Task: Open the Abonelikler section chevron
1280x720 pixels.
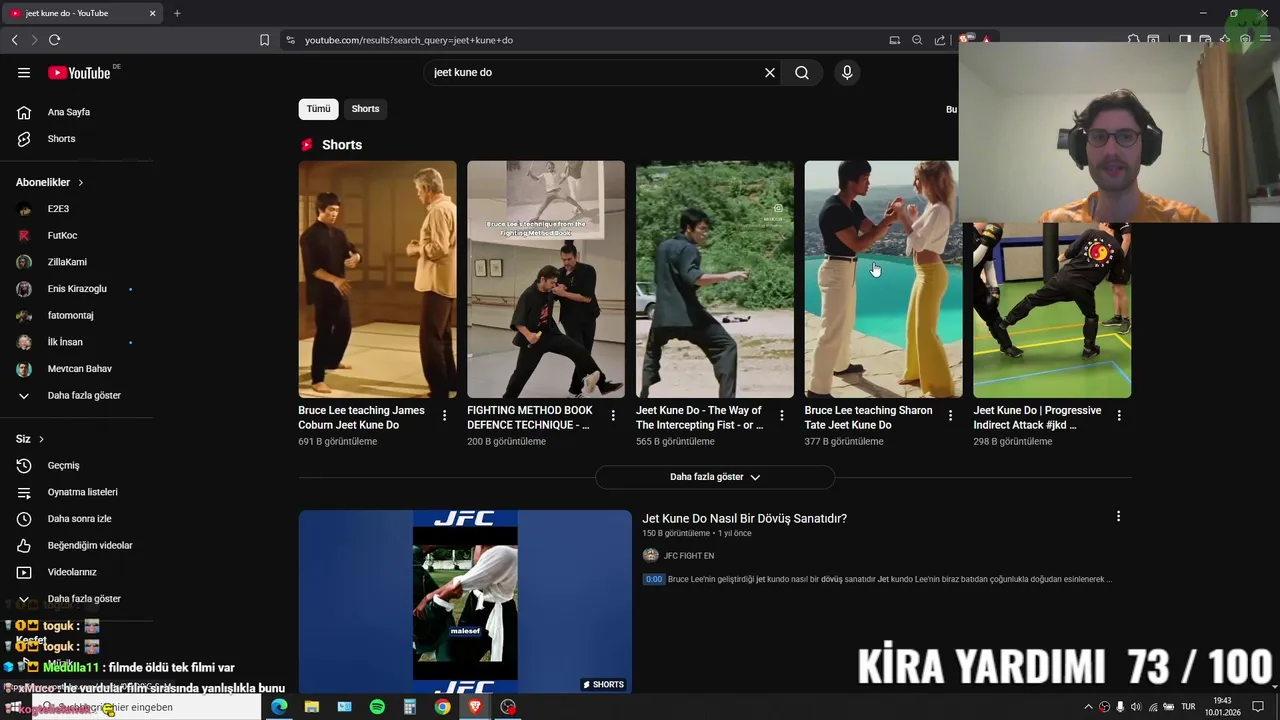Action: [x=81, y=182]
